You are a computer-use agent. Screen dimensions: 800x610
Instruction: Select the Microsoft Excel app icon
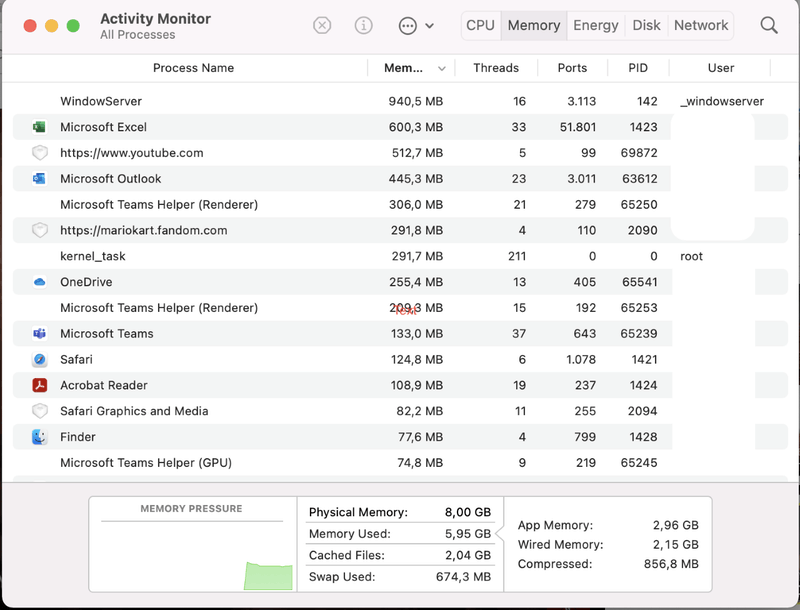coord(40,127)
